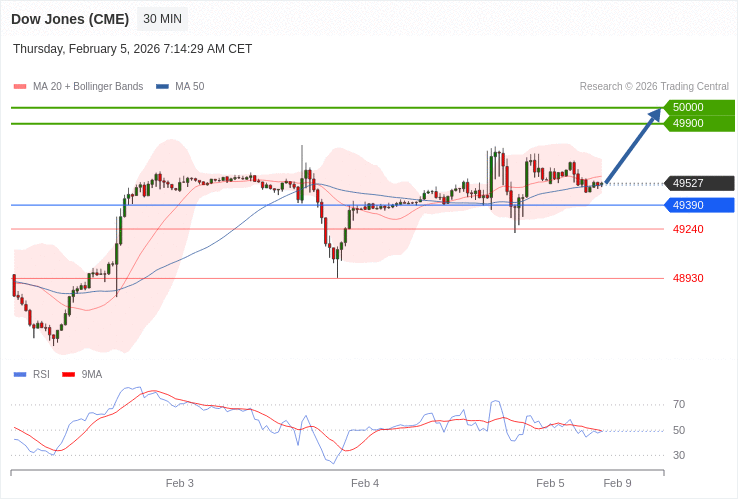Viewport: 738px width, 500px height.
Task: Click the 'Feb 9' date axis label
Action: 618,484
